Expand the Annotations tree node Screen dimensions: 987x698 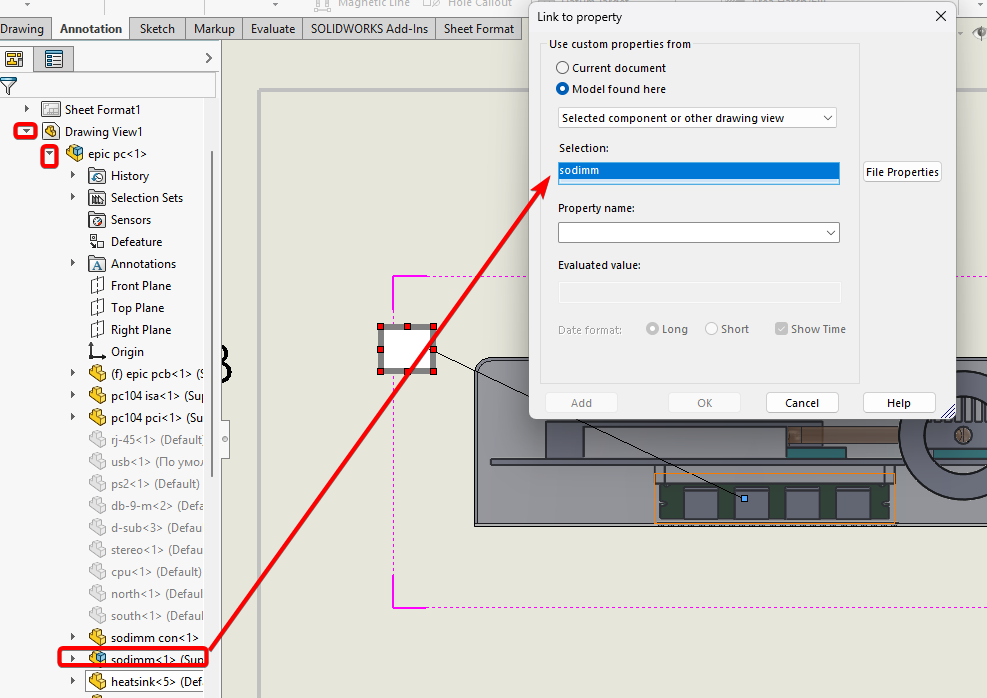coord(73,263)
